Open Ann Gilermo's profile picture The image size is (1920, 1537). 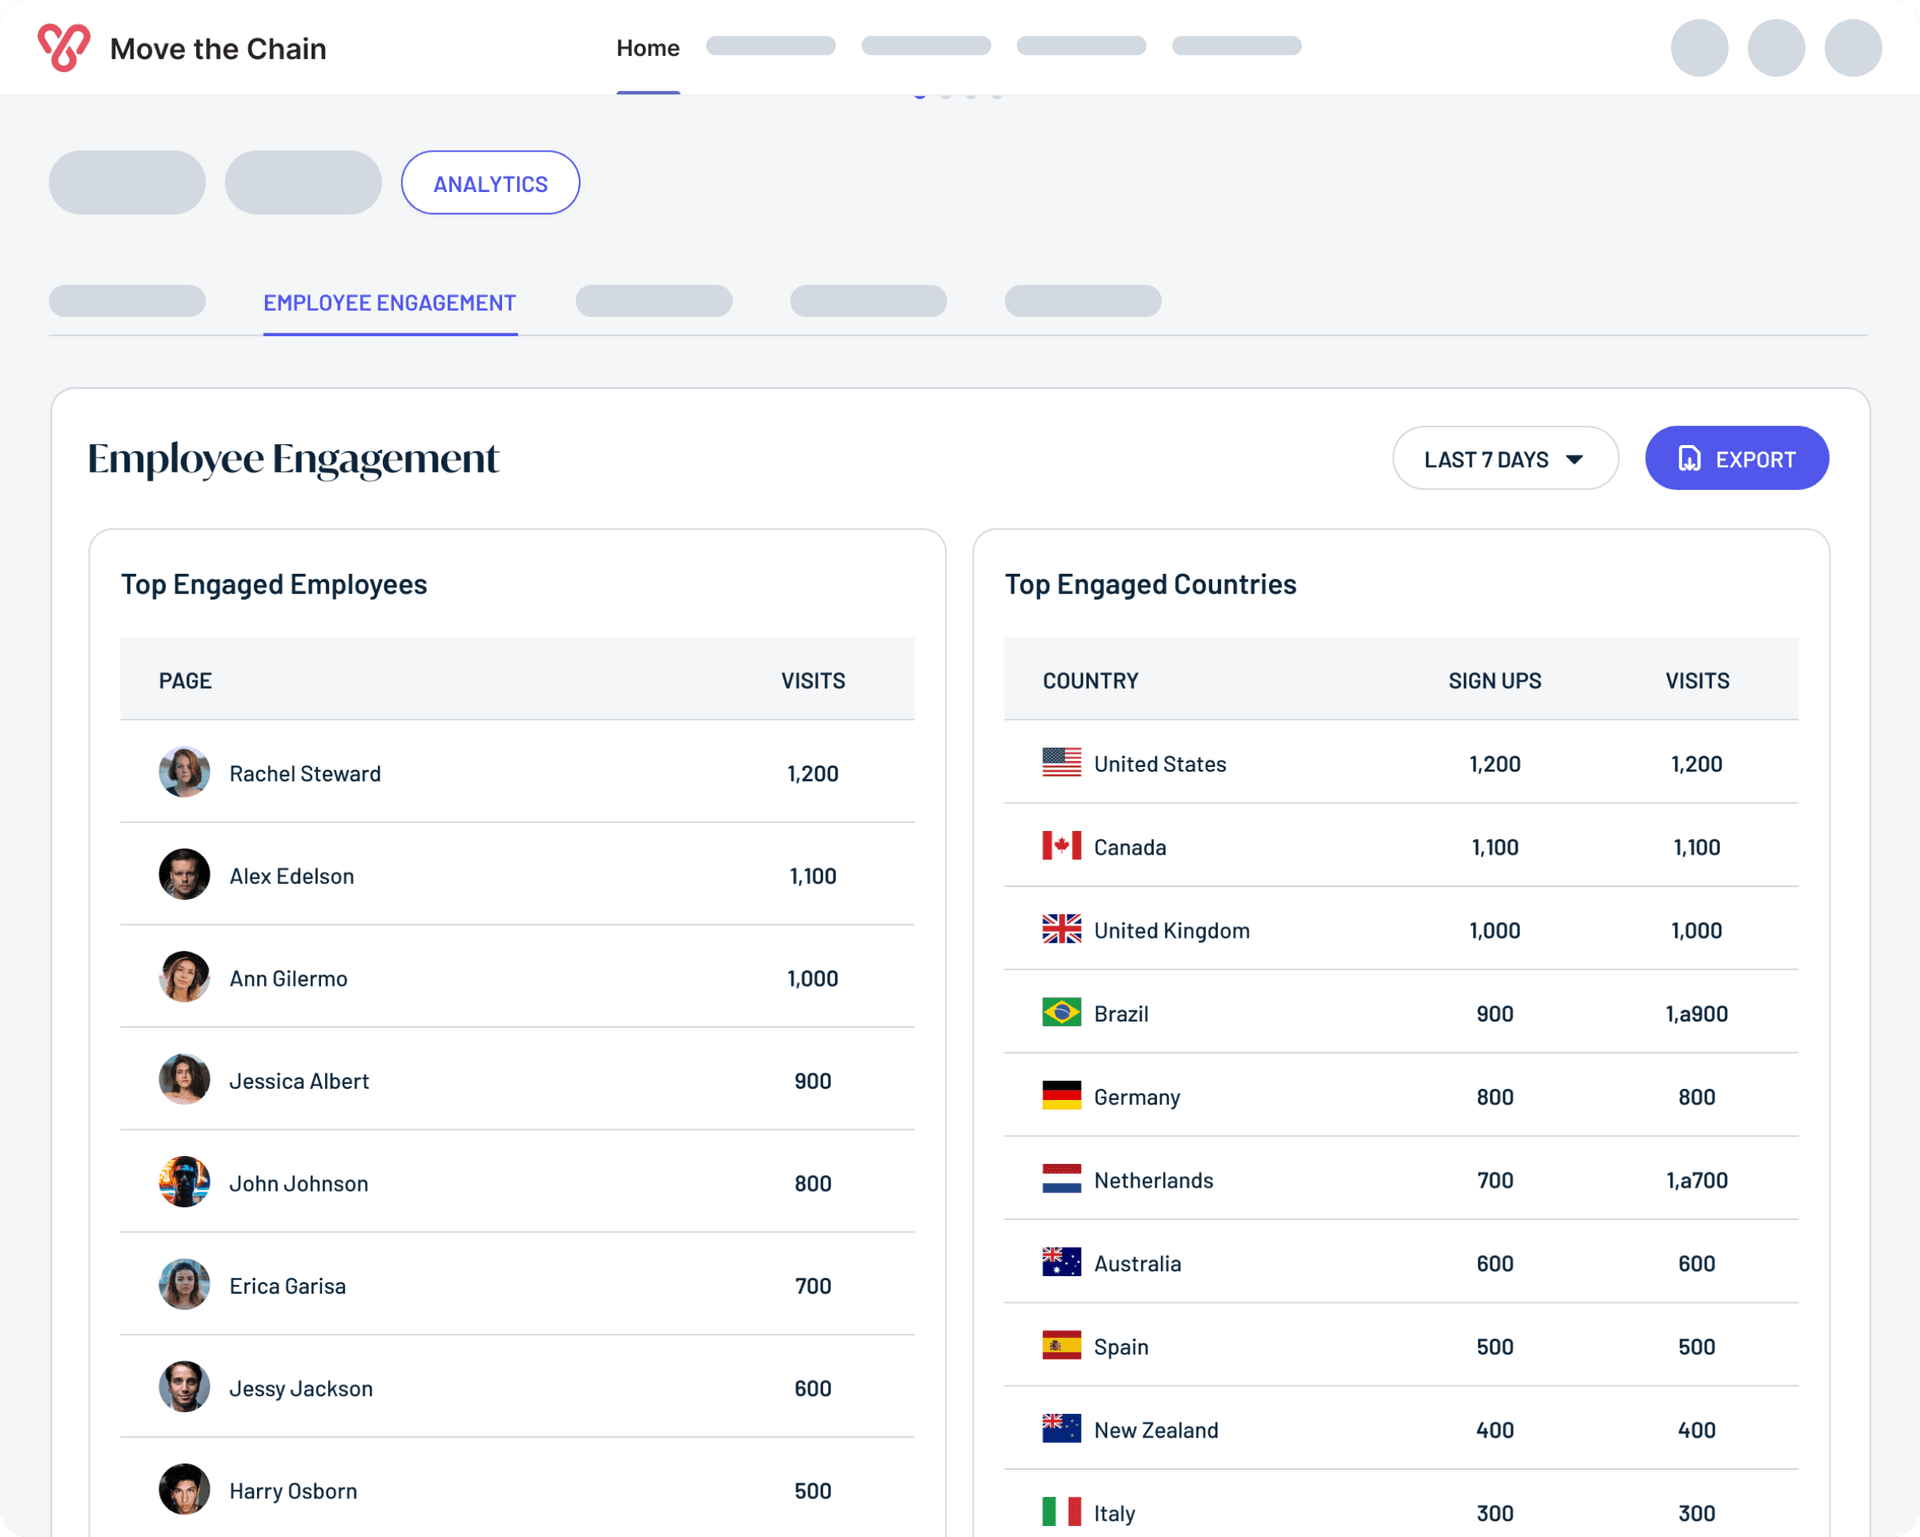[x=184, y=977]
